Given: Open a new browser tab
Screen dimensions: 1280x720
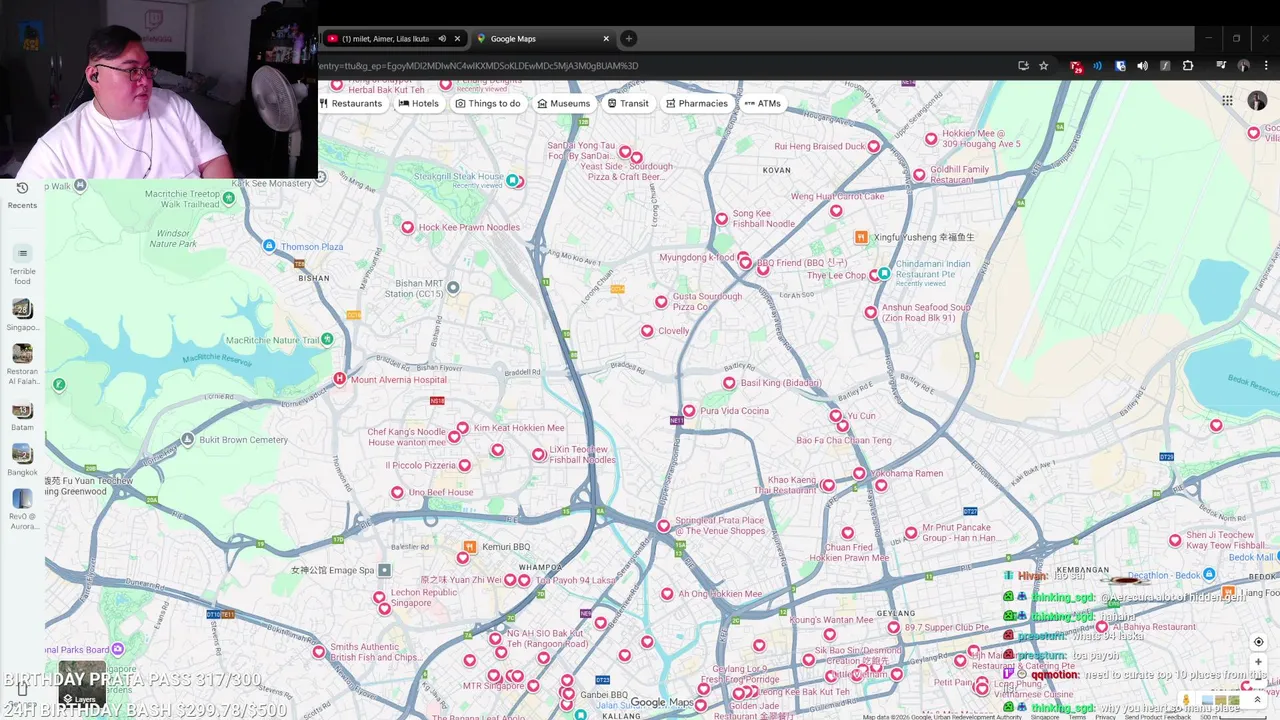Looking at the screenshot, I should [x=628, y=39].
